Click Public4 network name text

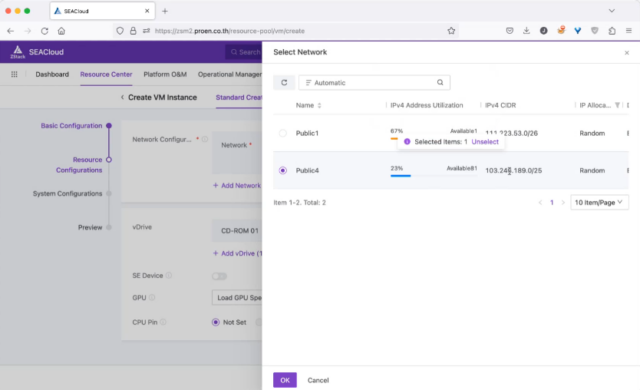pos(307,170)
